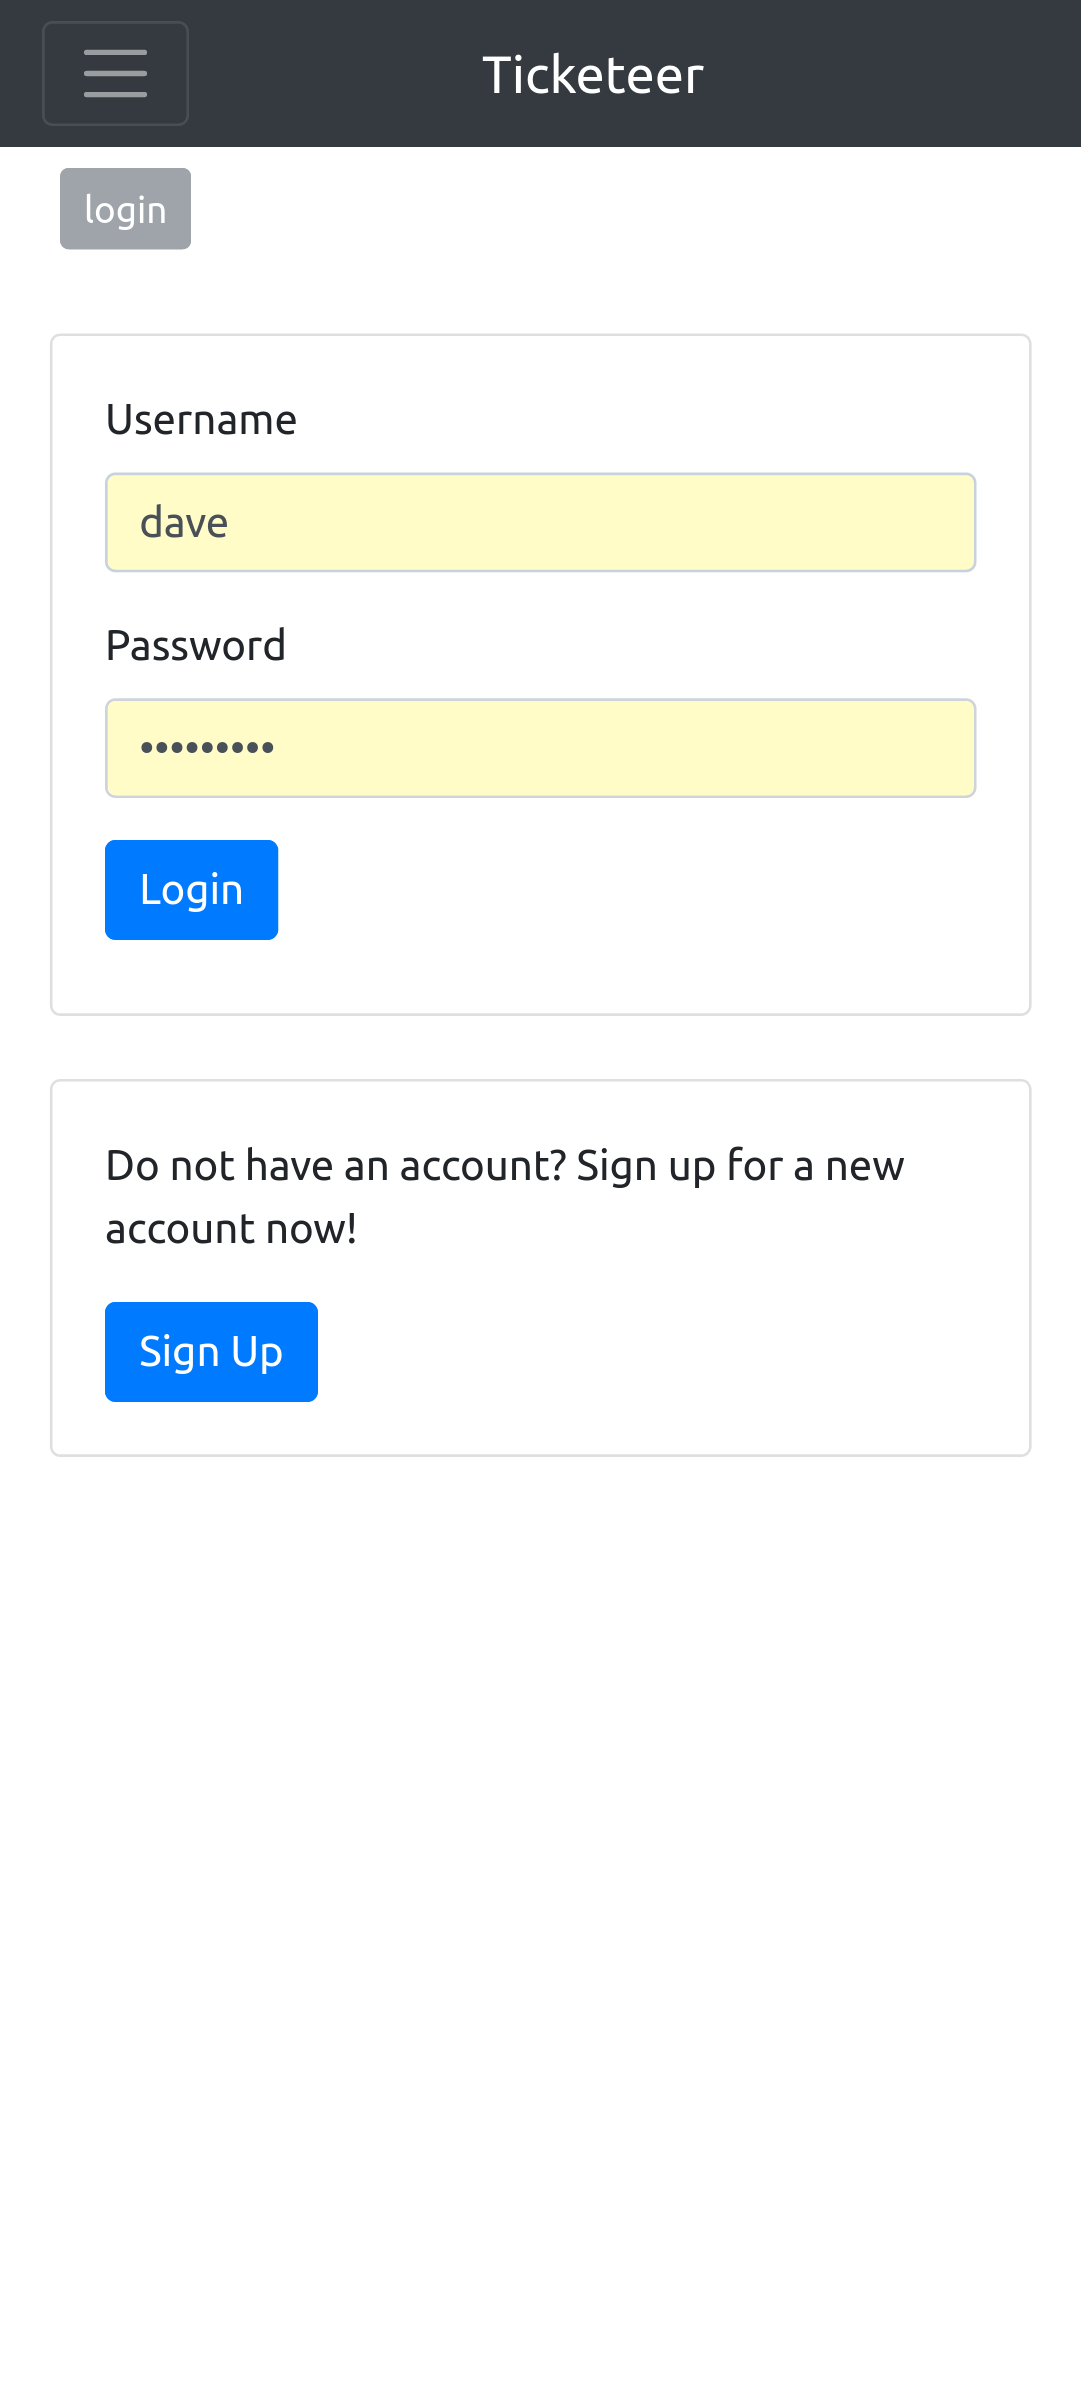Select the username text 'dave'

click(185, 521)
